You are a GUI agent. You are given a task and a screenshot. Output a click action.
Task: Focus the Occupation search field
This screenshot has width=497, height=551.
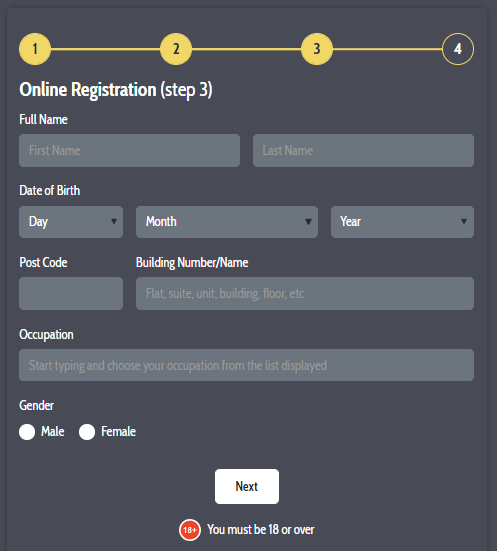(246, 365)
